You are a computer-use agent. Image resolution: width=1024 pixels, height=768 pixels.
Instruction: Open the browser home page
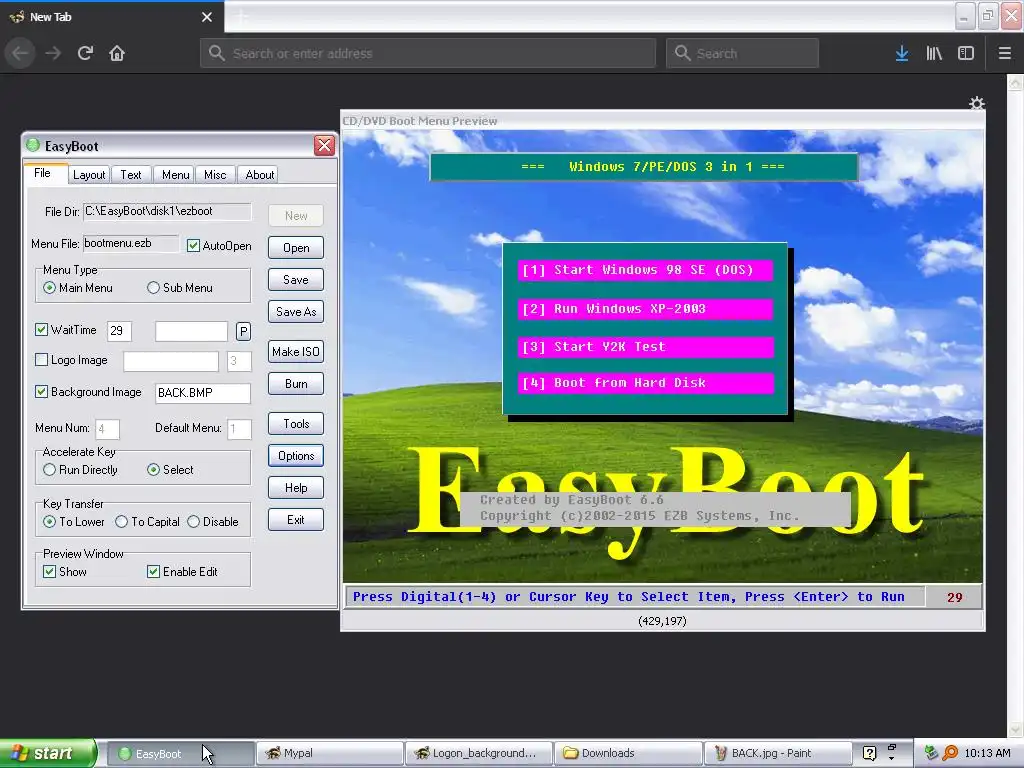117,53
